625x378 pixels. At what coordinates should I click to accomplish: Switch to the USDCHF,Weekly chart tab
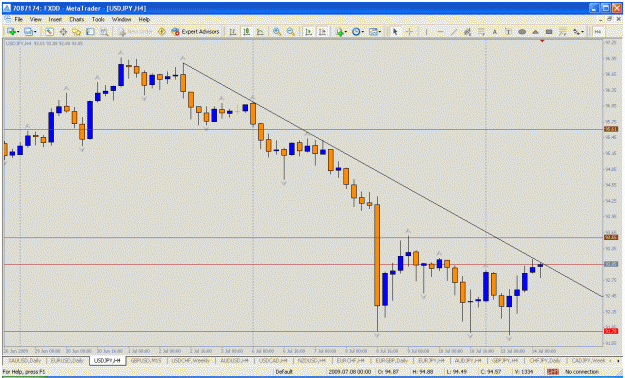click(191, 360)
